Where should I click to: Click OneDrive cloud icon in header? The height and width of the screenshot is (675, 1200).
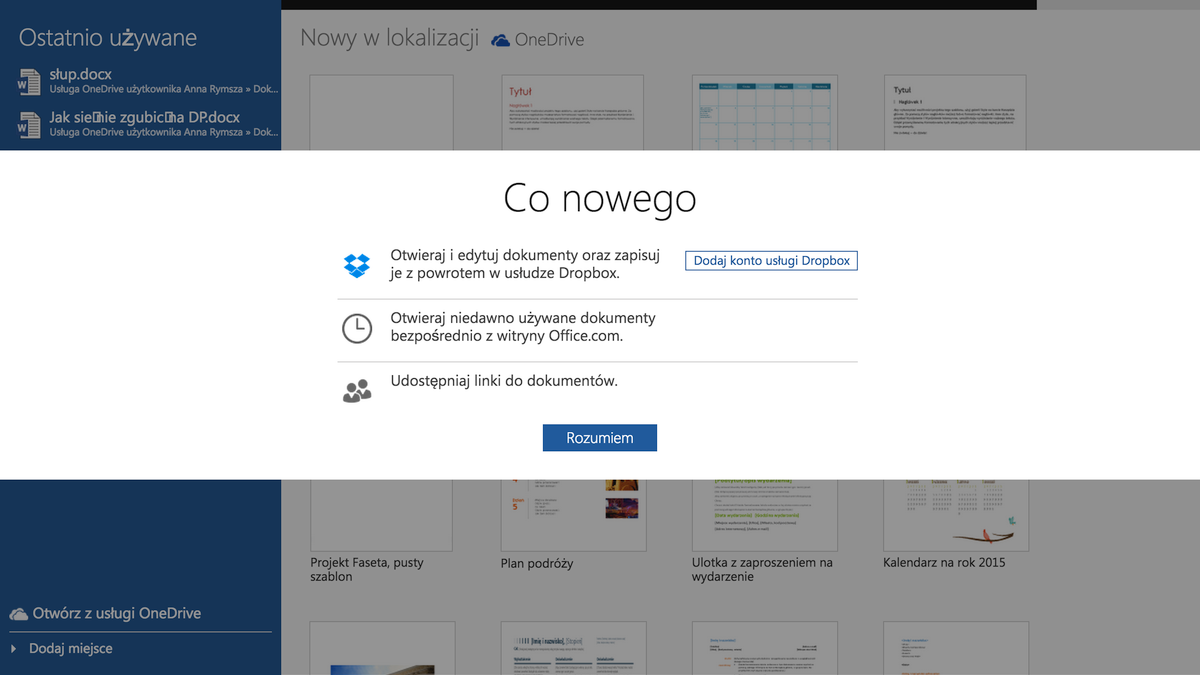tap(500, 40)
